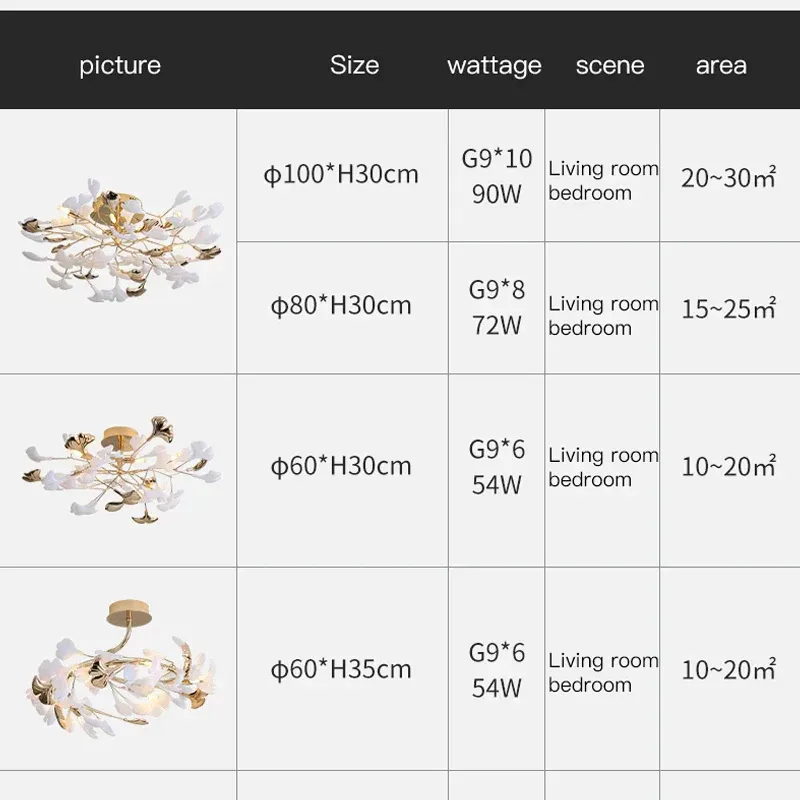Click the G9*10 90W wattage cell
This screenshot has width=800, height=800.
pyautogui.click(x=497, y=176)
